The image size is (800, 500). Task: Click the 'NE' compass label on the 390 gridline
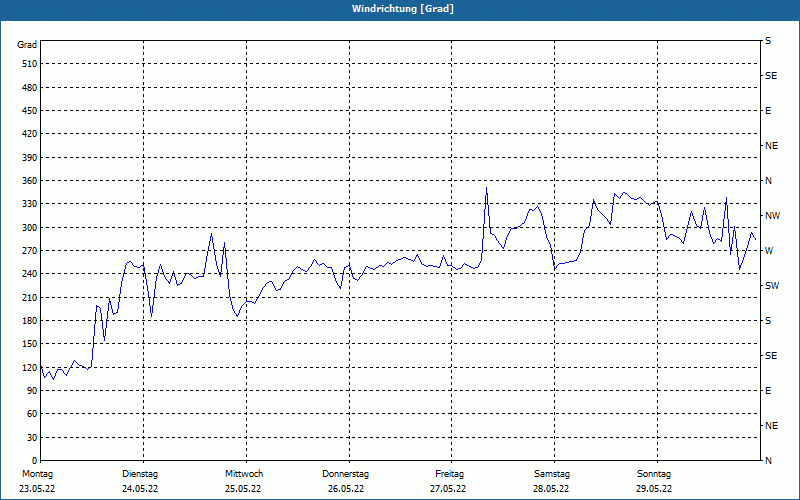(x=771, y=146)
